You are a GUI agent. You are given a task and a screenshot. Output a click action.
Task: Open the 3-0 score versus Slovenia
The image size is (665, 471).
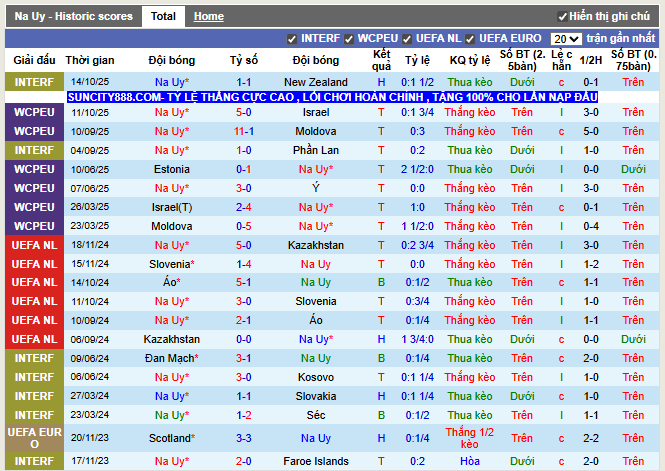coord(244,301)
